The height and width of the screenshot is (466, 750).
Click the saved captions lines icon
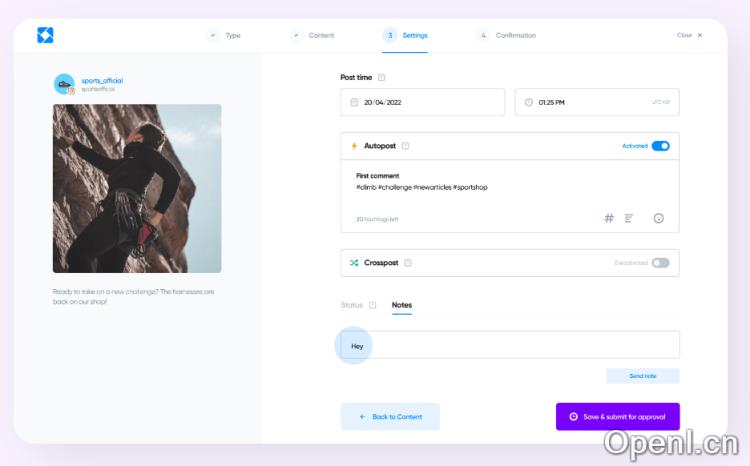[x=629, y=219]
